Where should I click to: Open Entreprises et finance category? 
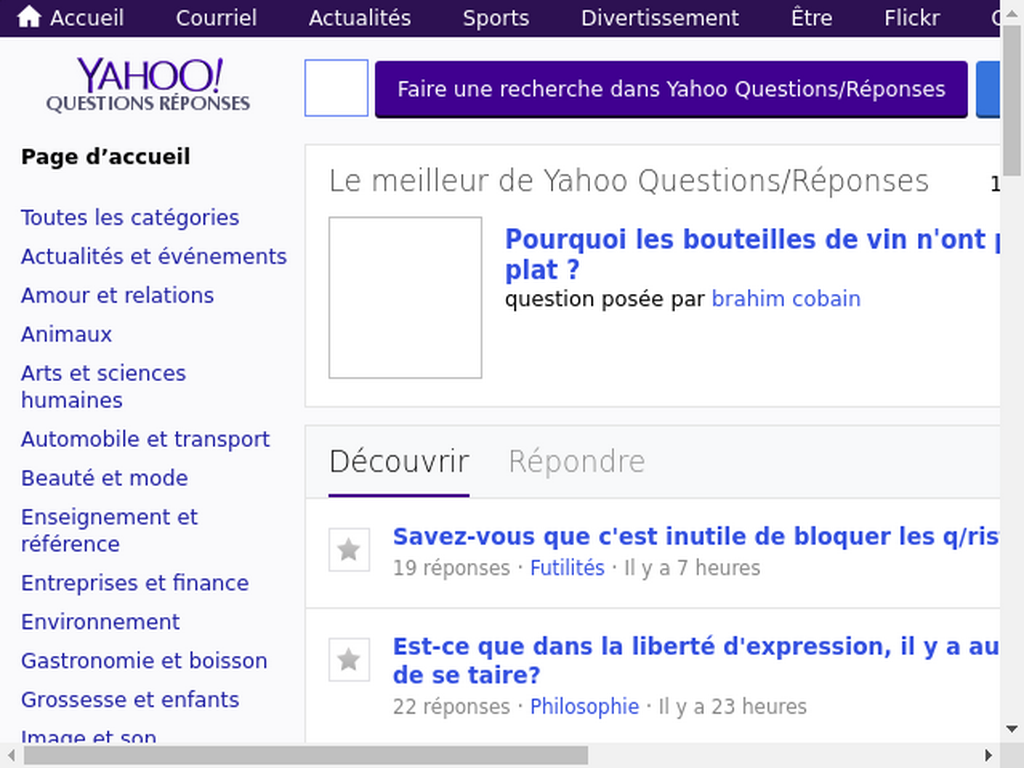pyautogui.click(x=135, y=583)
